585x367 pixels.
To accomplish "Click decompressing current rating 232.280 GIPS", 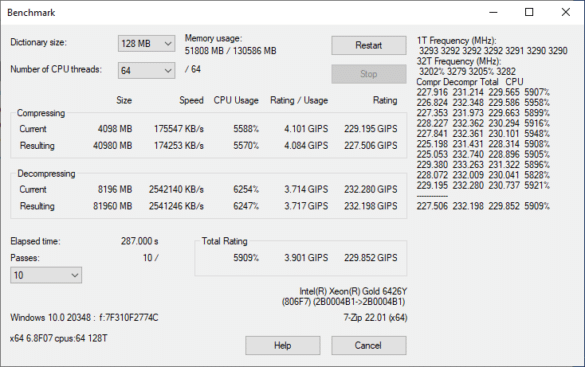I will (x=370, y=189).
